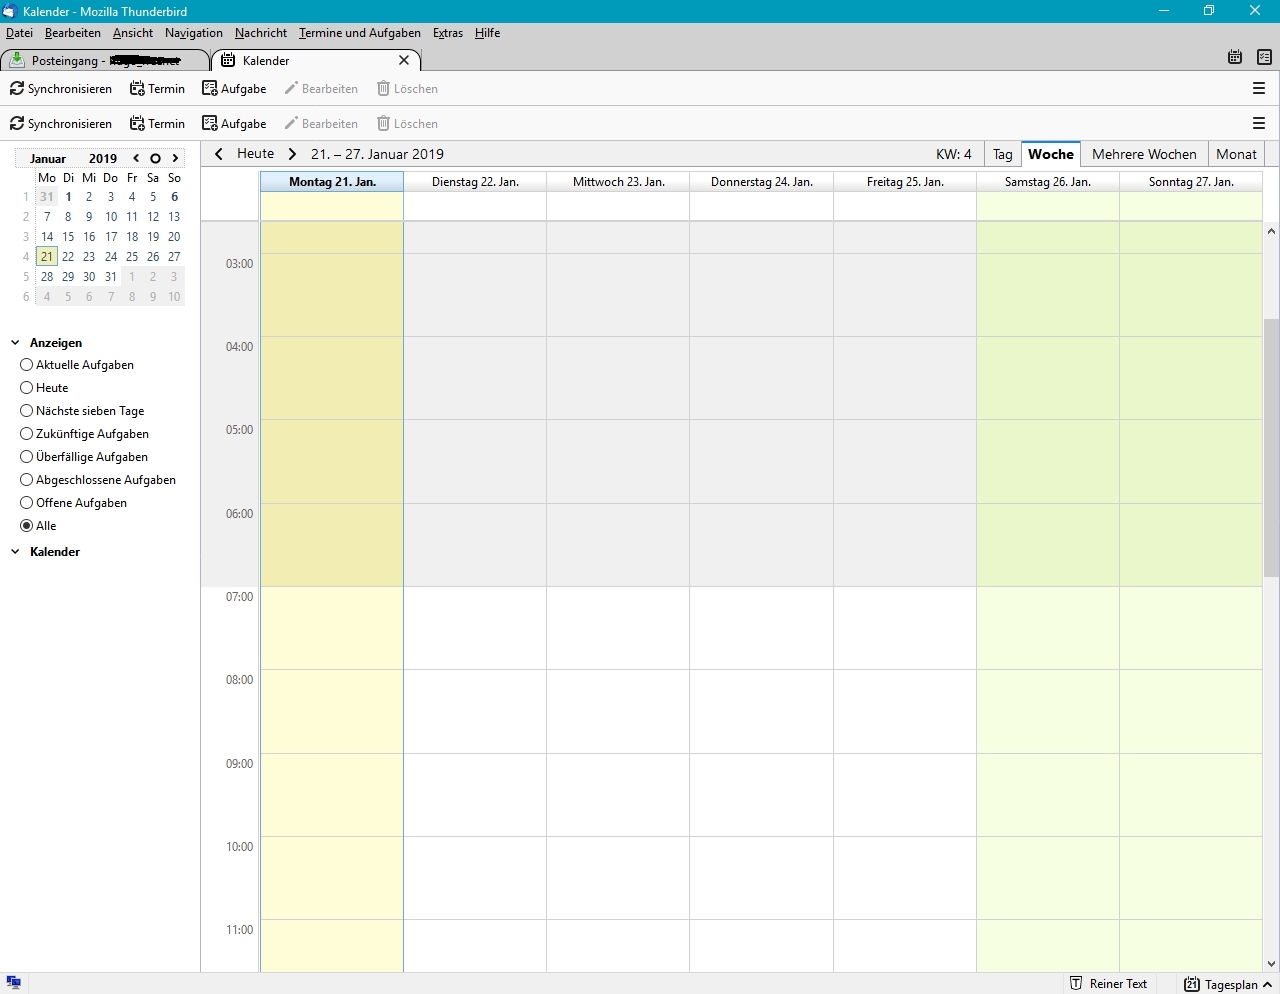Click the online status icon in the status bar

click(14, 983)
